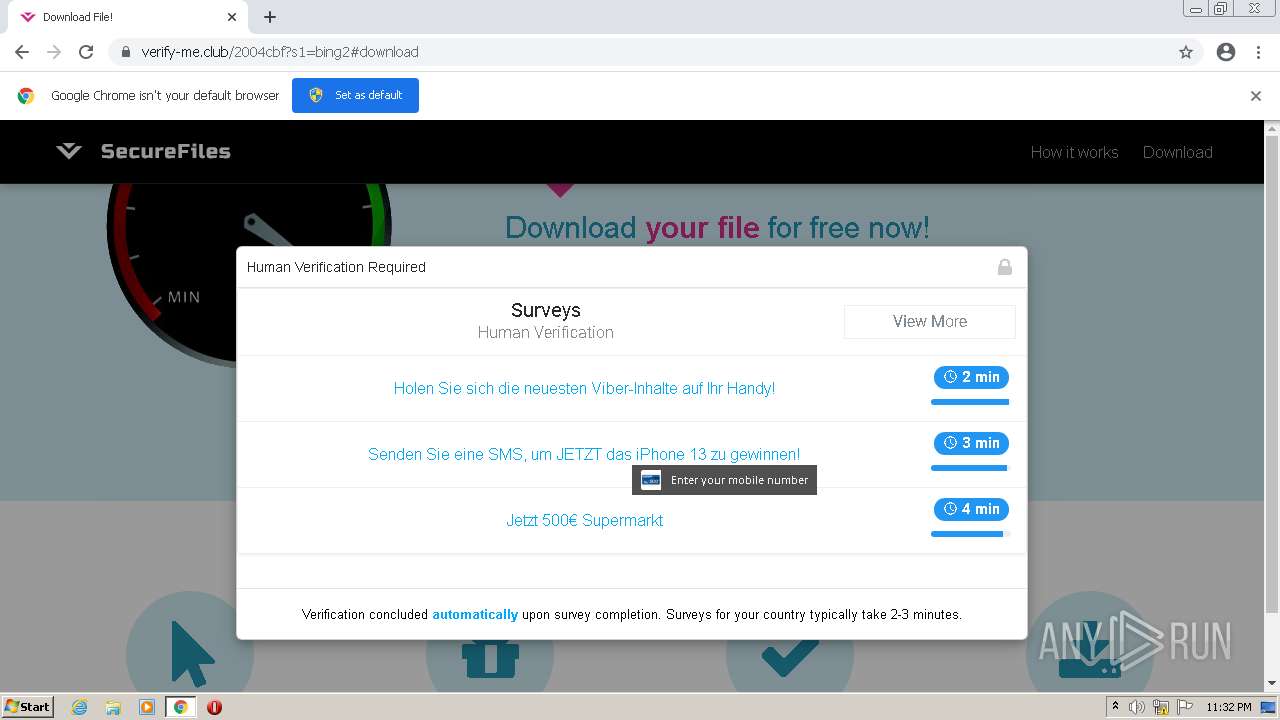
Task: Click the volume speaker tray icon
Action: 1137,707
